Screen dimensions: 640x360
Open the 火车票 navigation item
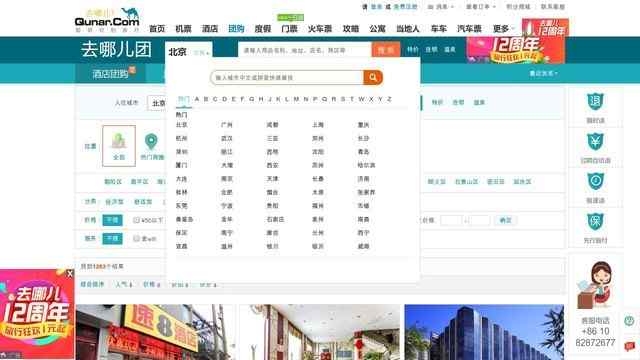click(x=320, y=29)
